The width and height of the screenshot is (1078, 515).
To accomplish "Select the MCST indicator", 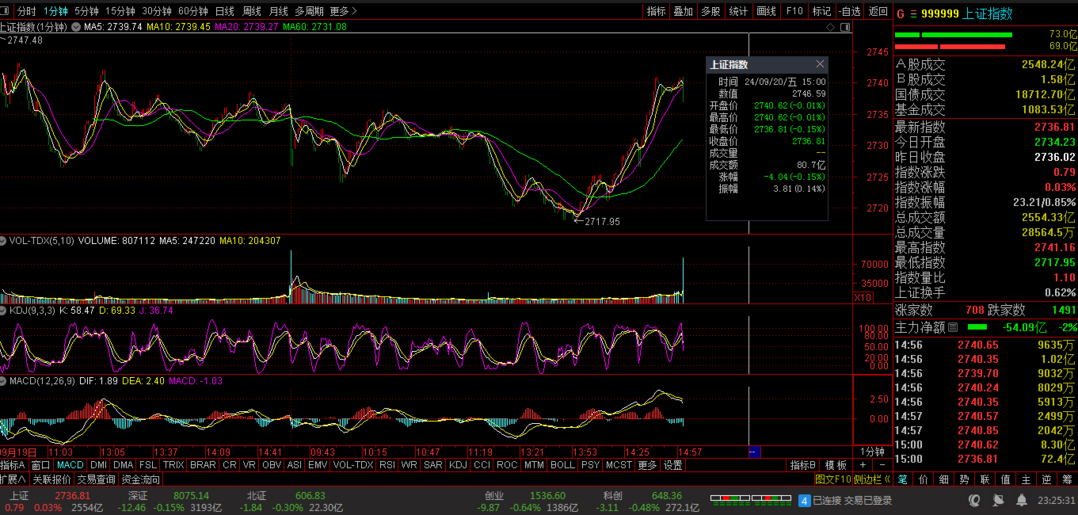I will tap(619, 465).
